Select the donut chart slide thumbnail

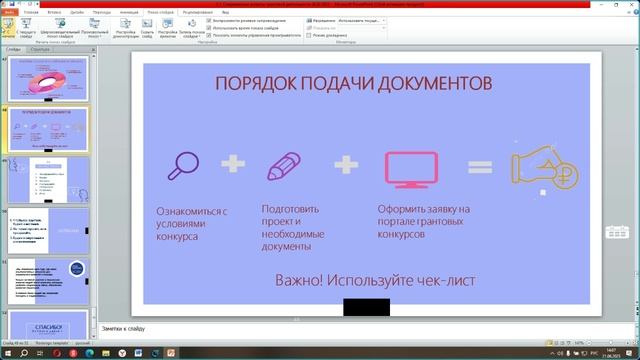coord(48,79)
